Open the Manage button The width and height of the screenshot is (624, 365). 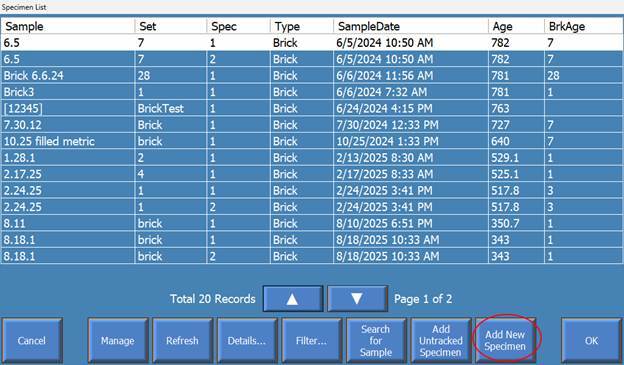pos(118,340)
